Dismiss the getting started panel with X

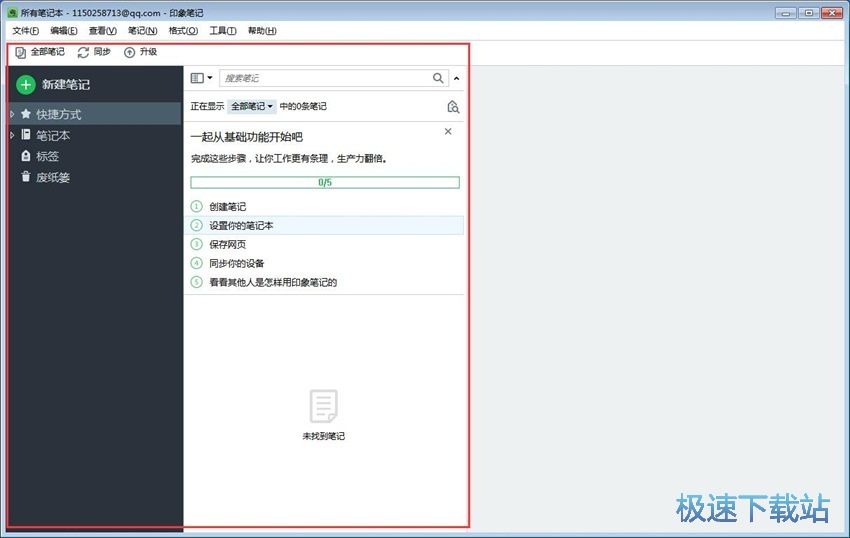click(448, 131)
